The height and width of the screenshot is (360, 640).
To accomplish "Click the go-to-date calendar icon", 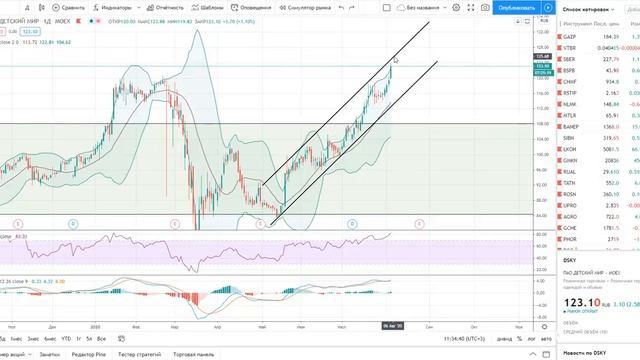I will [121, 339].
